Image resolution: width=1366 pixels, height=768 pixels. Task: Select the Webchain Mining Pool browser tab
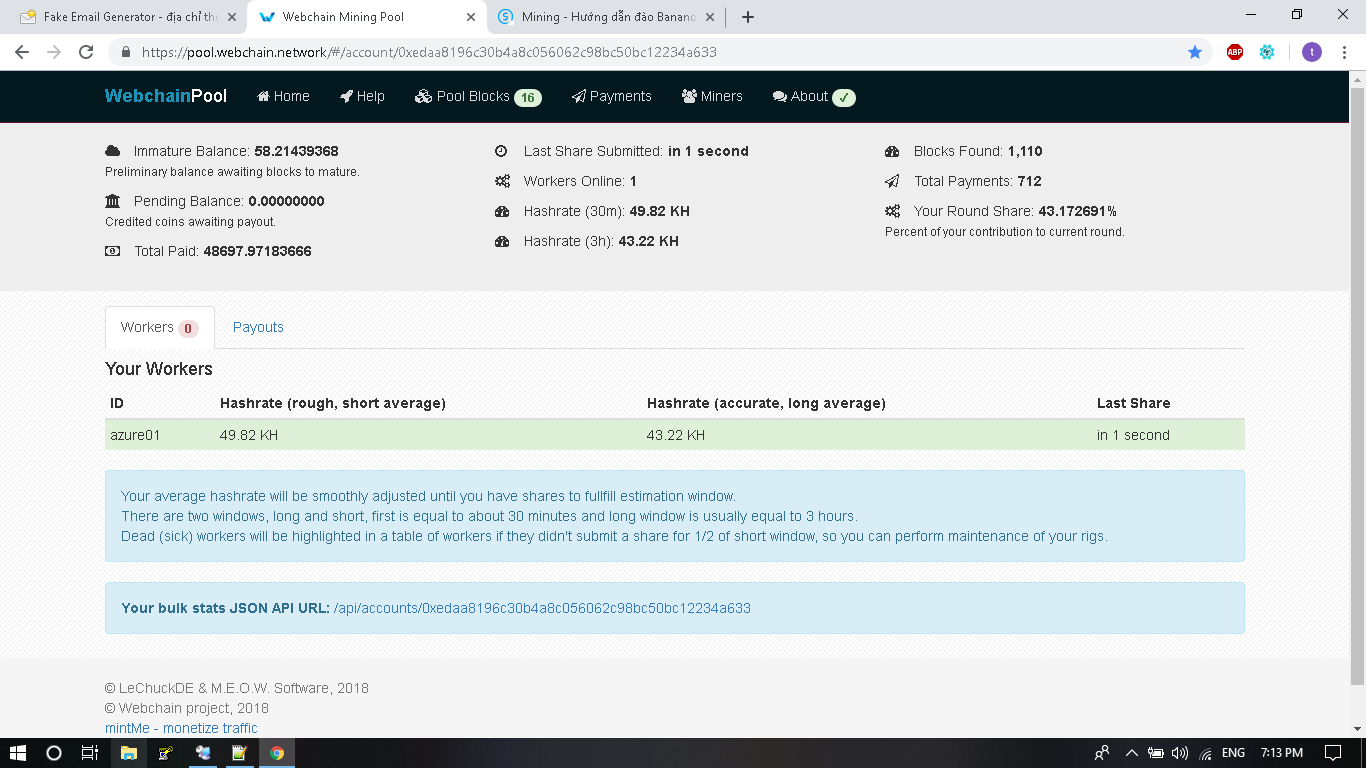tap(367, 17)
